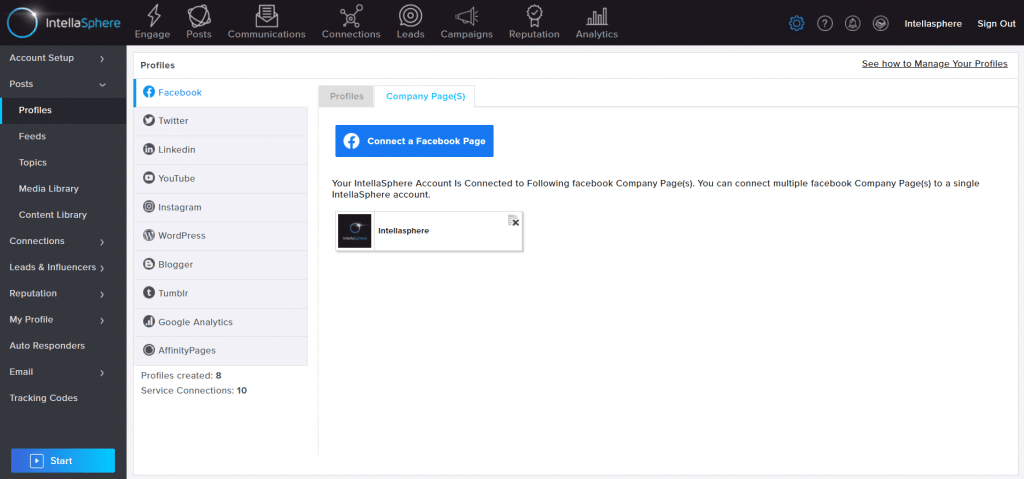Expand Email in the sidebar
This screenshot has width=1024, height=479.
(x=63, y=372)
